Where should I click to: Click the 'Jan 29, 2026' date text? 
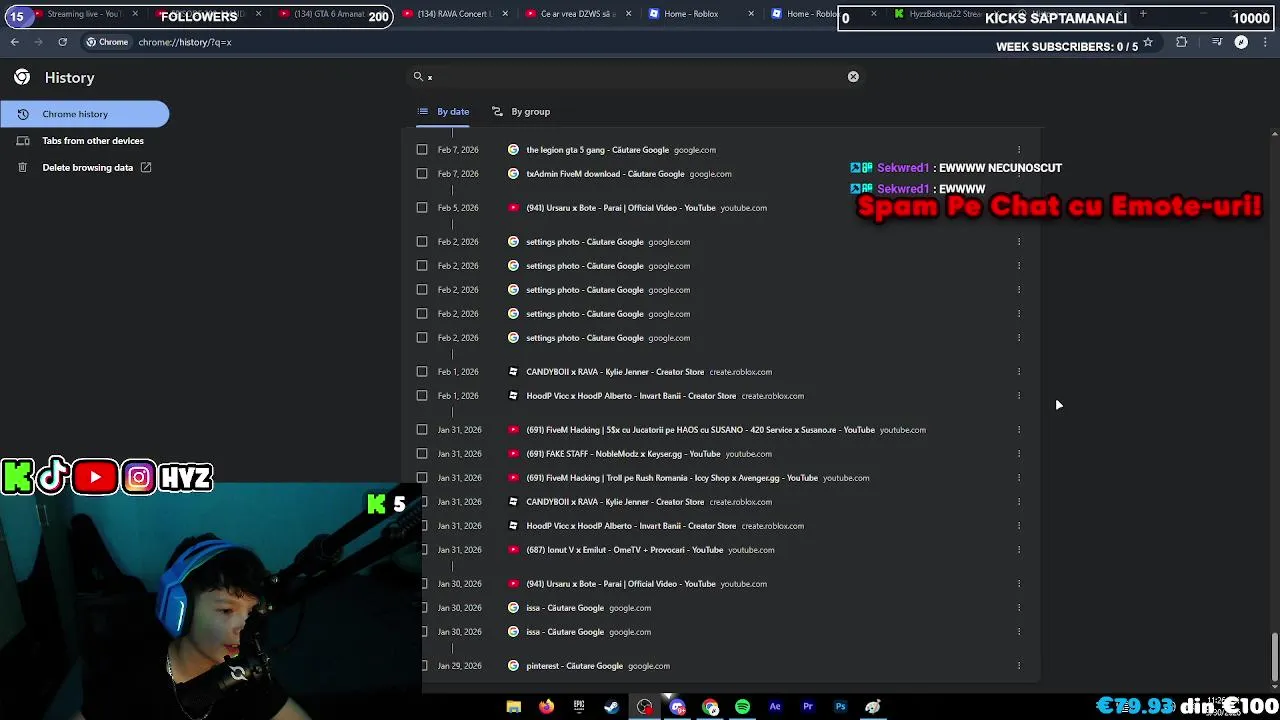pyautogui.click(x=459, y=666)
